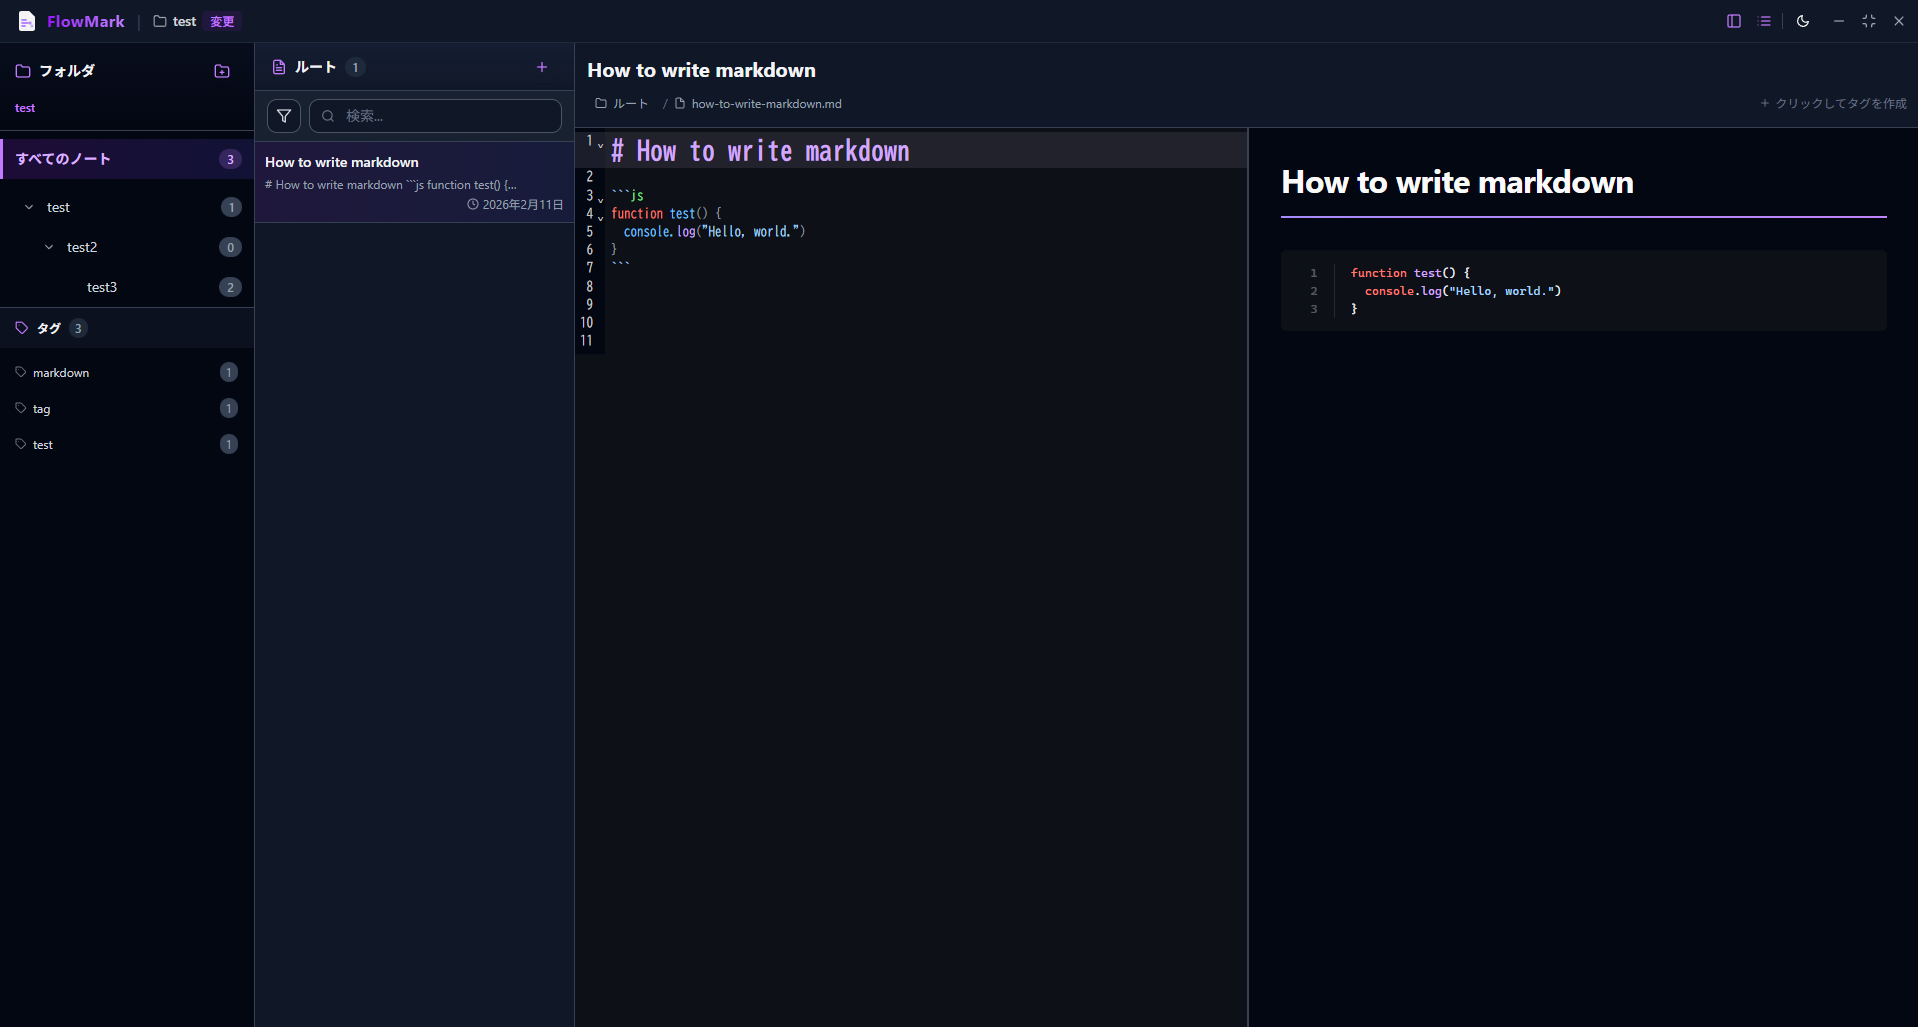Select the 'How to write markdown' note card

pos(413,180)
